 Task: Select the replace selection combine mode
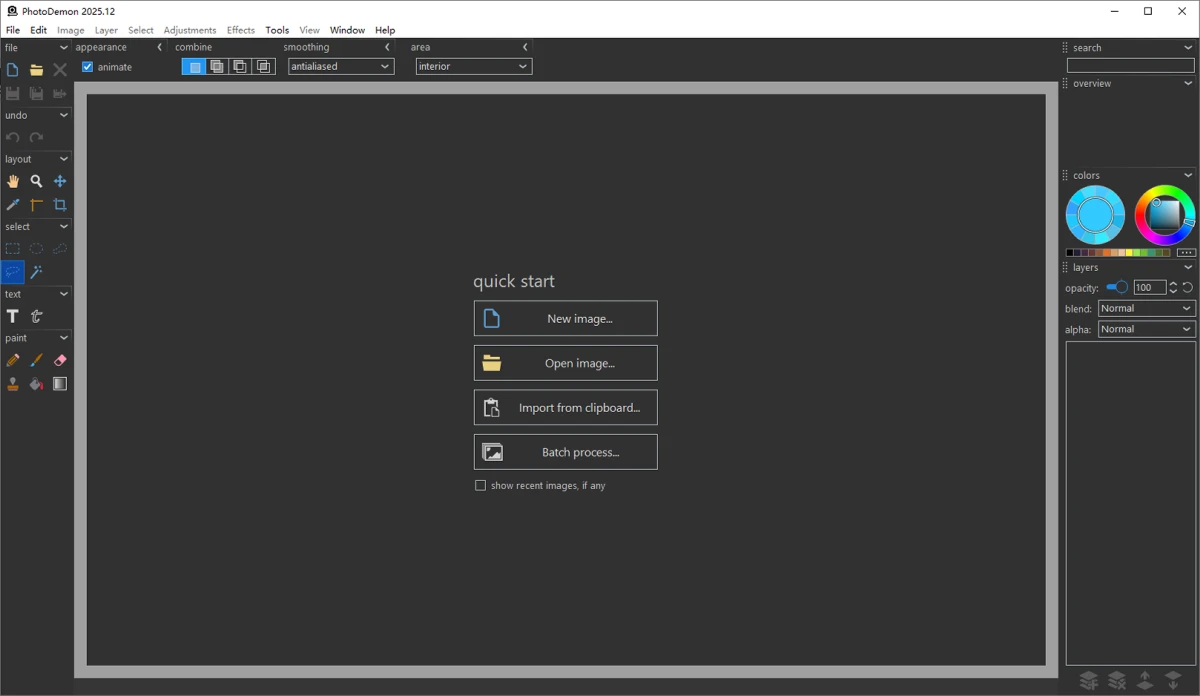coord(194,67)
